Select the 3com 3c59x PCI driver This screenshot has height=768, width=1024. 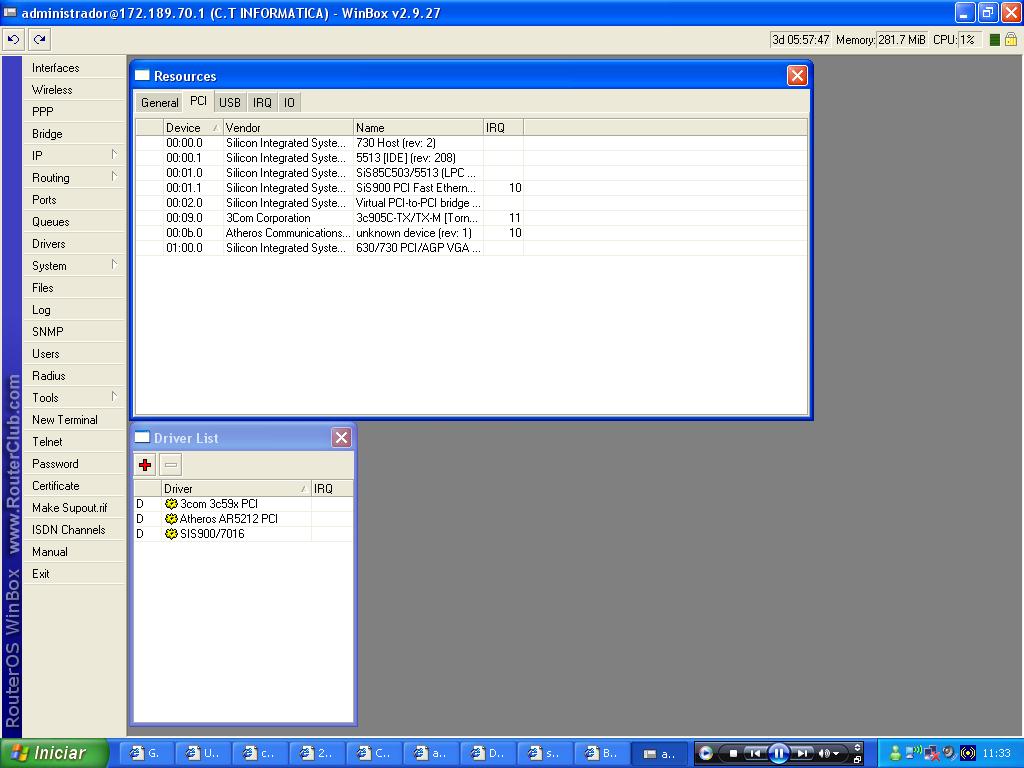(244, 504)
